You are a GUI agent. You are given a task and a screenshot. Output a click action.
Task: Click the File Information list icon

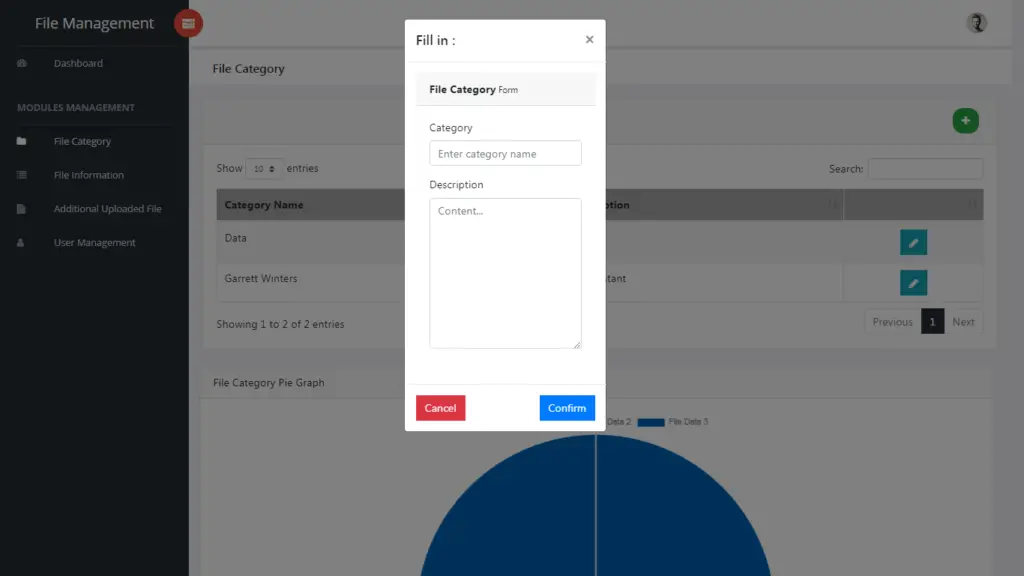click(x=22, y=176)
